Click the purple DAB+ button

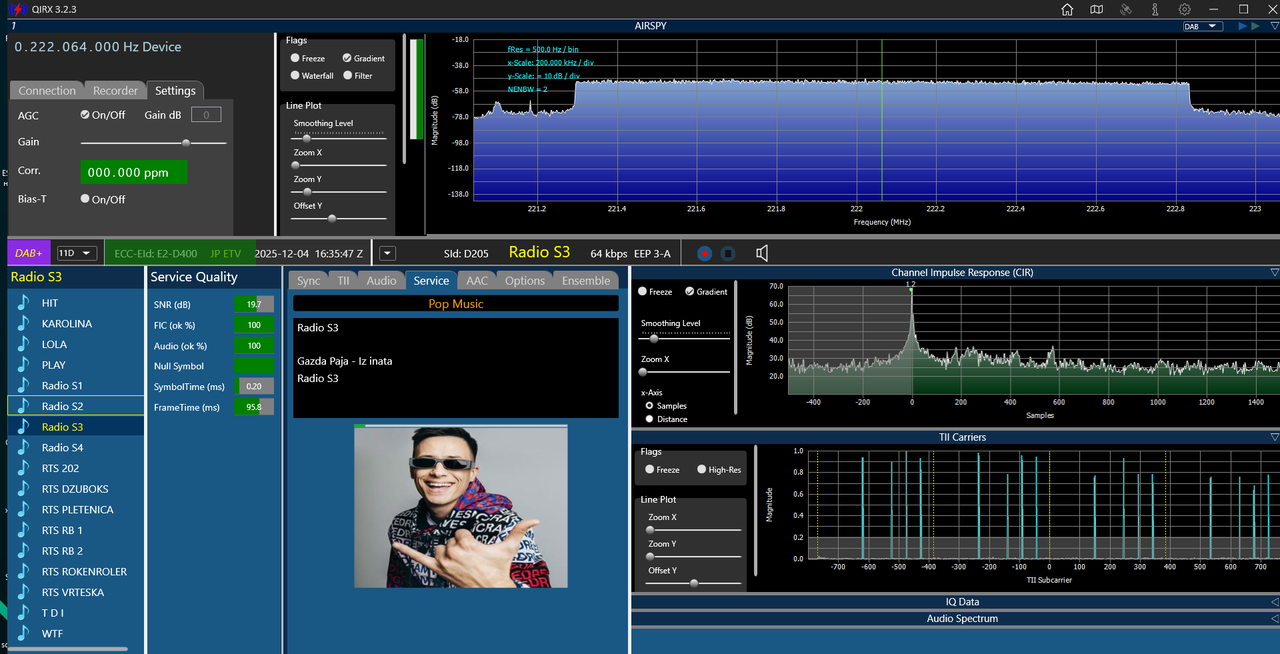point(28,254)
